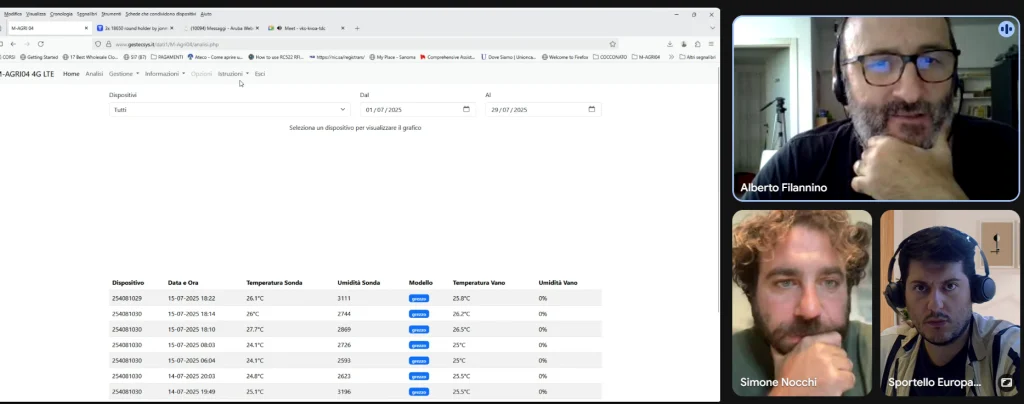Image resolution: width=1024 pixels, height=404 pixels.
Task: Open the Dal date calendar picker
Action: 466,109
